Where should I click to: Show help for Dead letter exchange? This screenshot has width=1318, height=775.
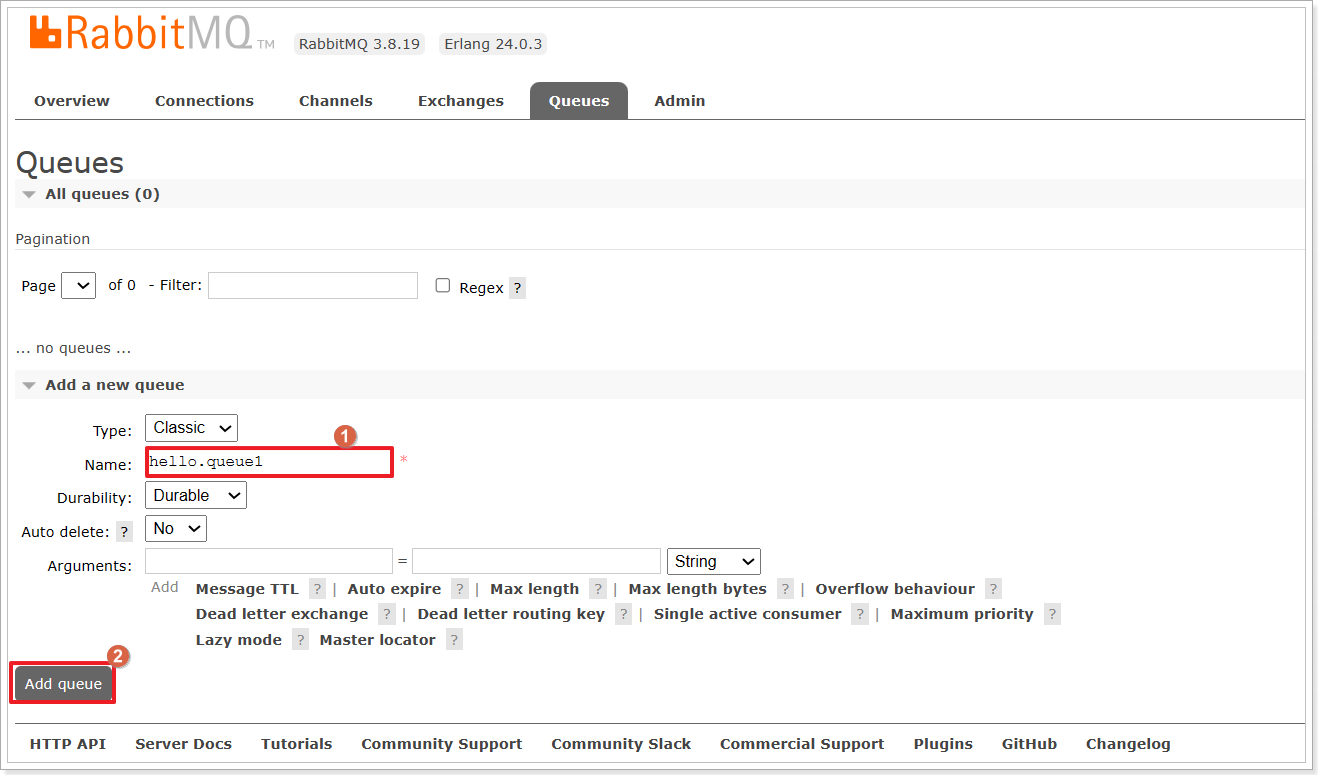[387, 614]
